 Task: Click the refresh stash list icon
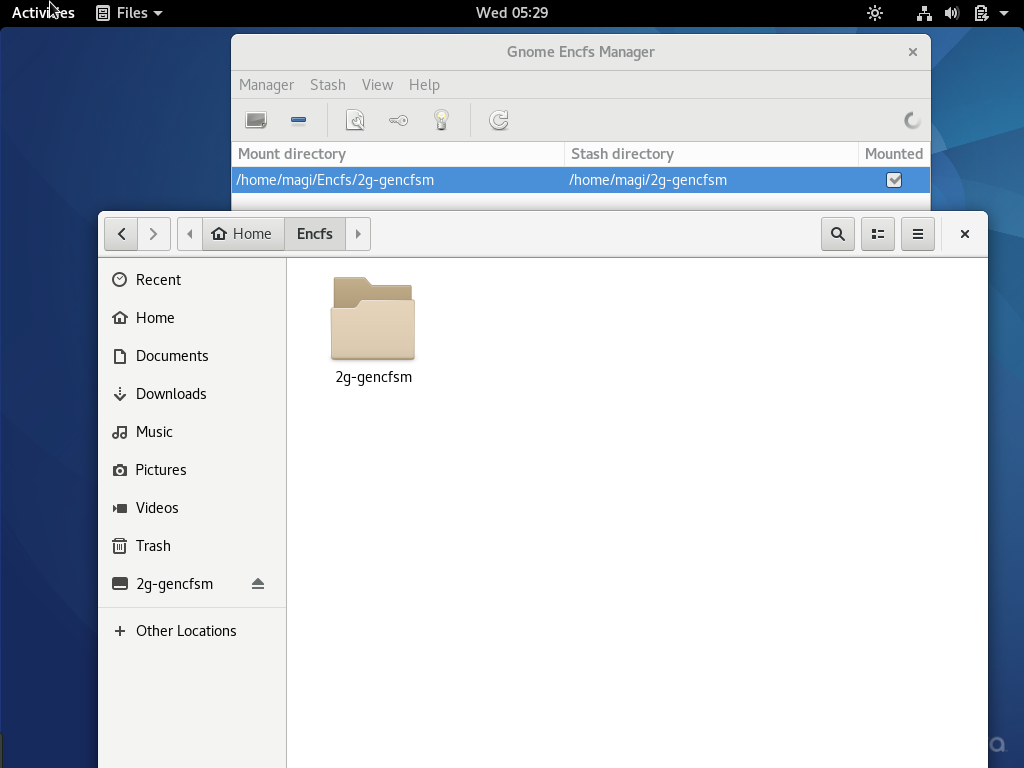[x=499, y=120]
